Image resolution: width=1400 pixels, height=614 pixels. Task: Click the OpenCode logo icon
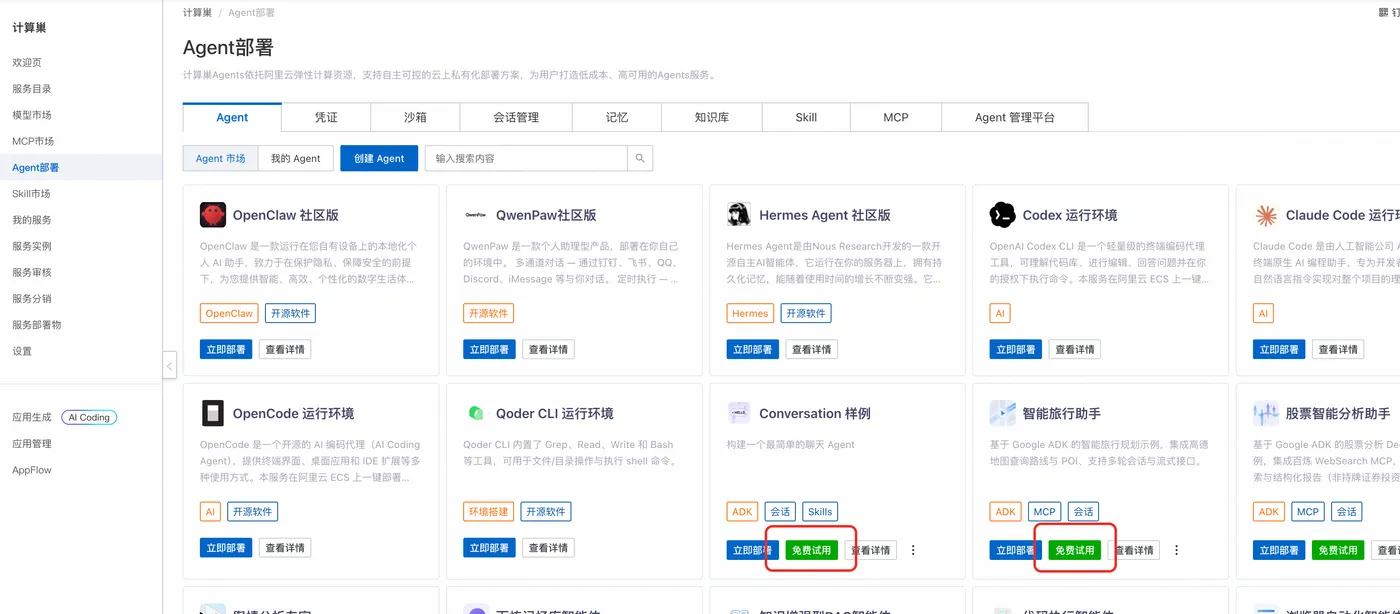coord(212,413)
